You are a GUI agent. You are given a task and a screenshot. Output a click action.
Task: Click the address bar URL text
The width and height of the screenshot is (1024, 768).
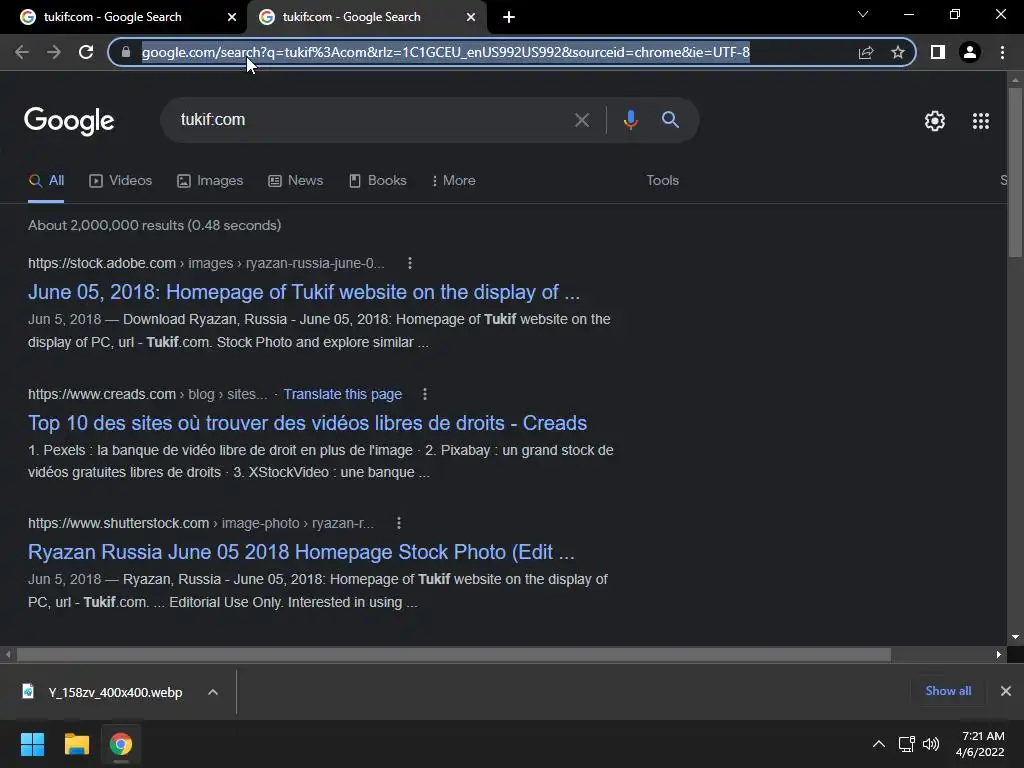click(446, 52)
